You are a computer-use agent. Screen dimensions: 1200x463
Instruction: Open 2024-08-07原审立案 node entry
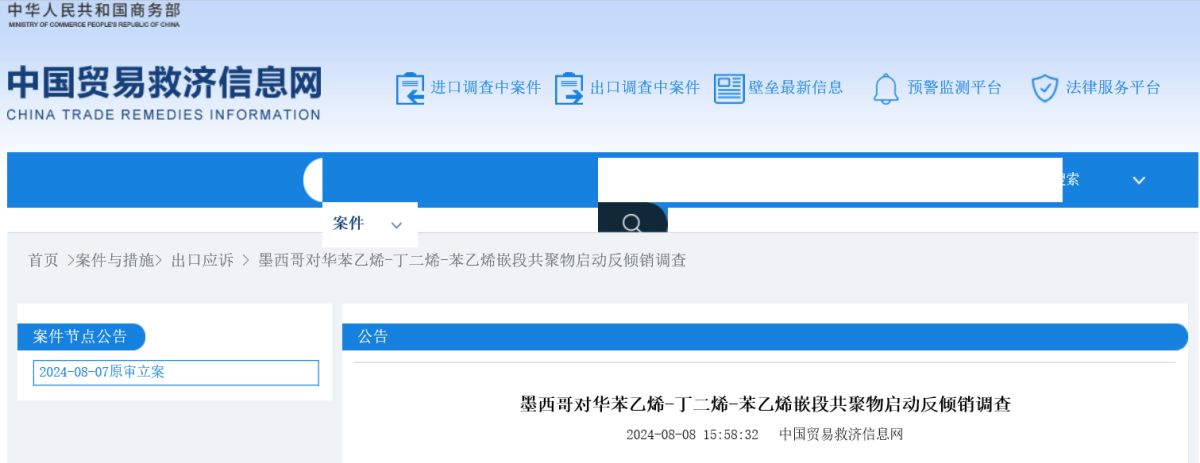176,372
